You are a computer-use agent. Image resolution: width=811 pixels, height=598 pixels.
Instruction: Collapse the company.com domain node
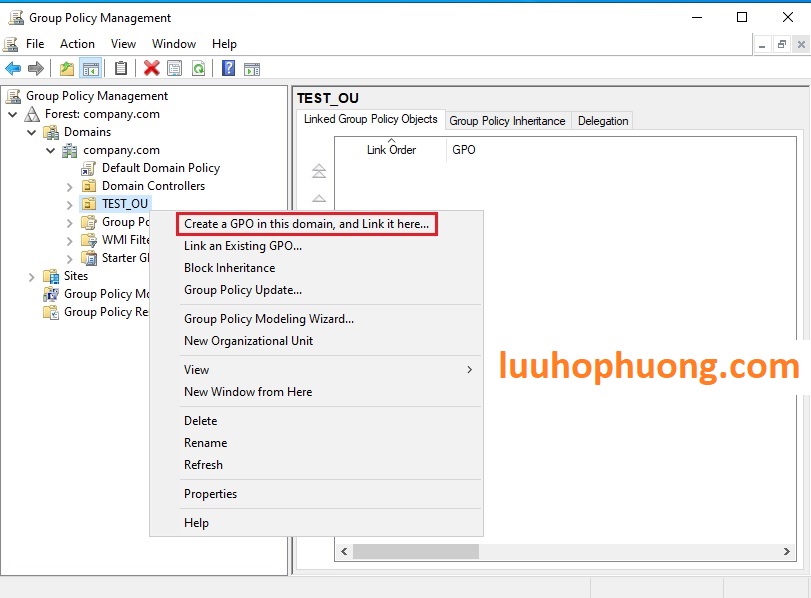coord(49,149)
